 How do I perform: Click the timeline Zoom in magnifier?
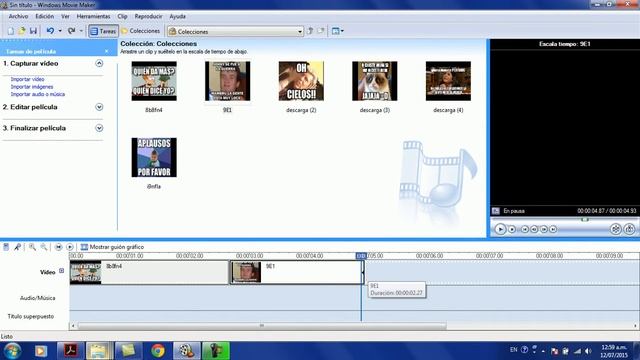(x=32, y=247)
